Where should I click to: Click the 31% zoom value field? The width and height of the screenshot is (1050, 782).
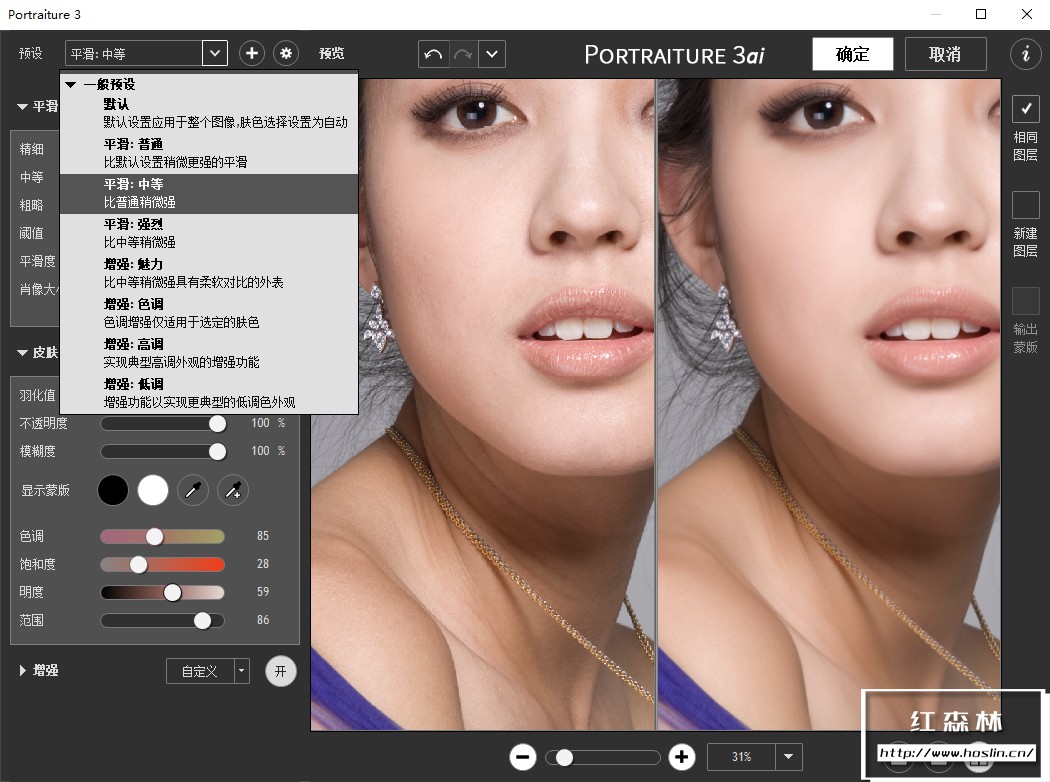point(741,757)
